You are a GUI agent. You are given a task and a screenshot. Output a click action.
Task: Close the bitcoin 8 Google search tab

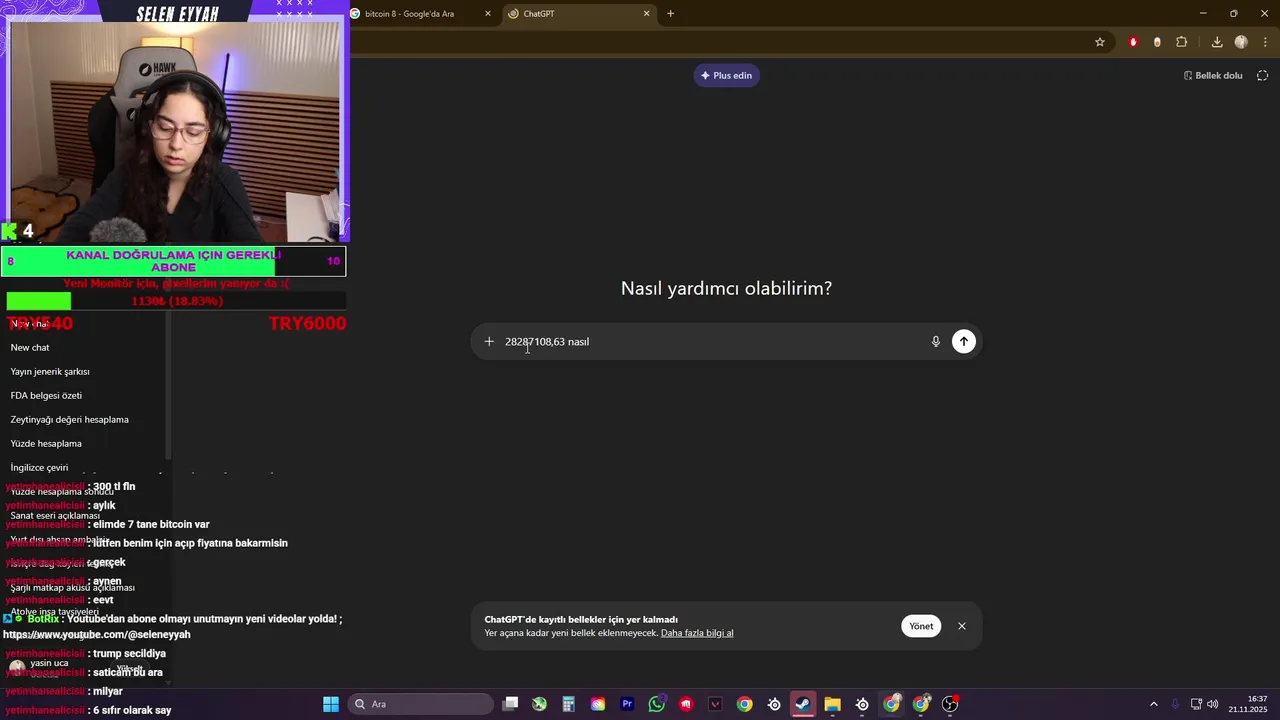[488, 13]
